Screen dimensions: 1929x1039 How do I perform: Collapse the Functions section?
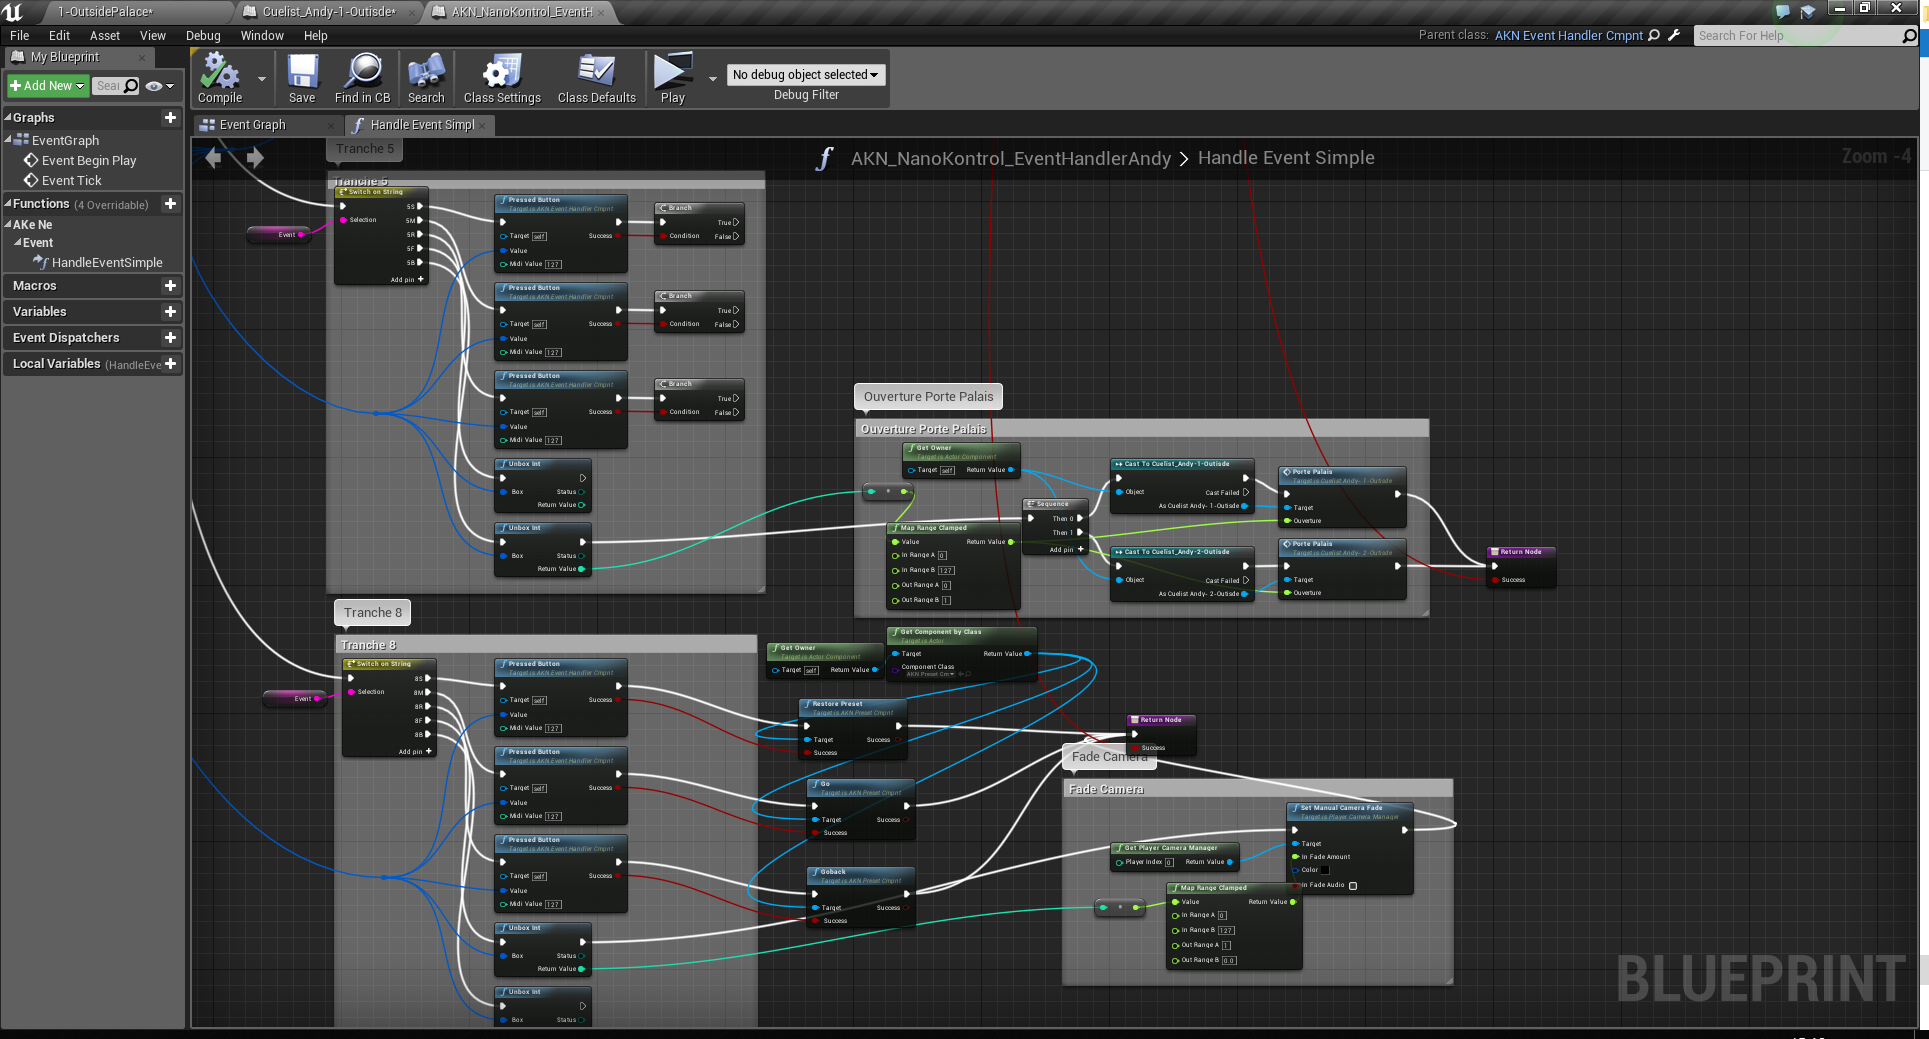point(8,203)
